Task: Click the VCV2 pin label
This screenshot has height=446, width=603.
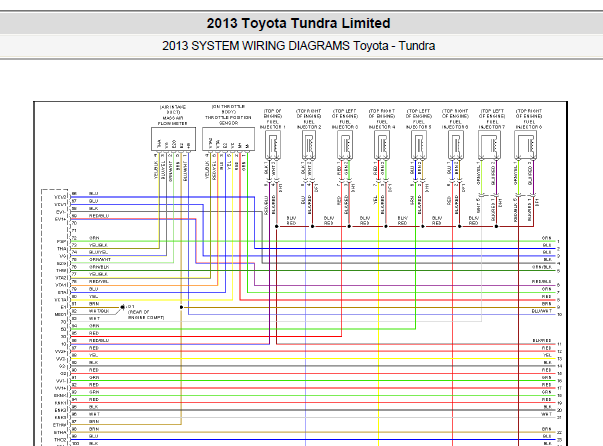Action: pyautogui.click(x=60, y=197)
